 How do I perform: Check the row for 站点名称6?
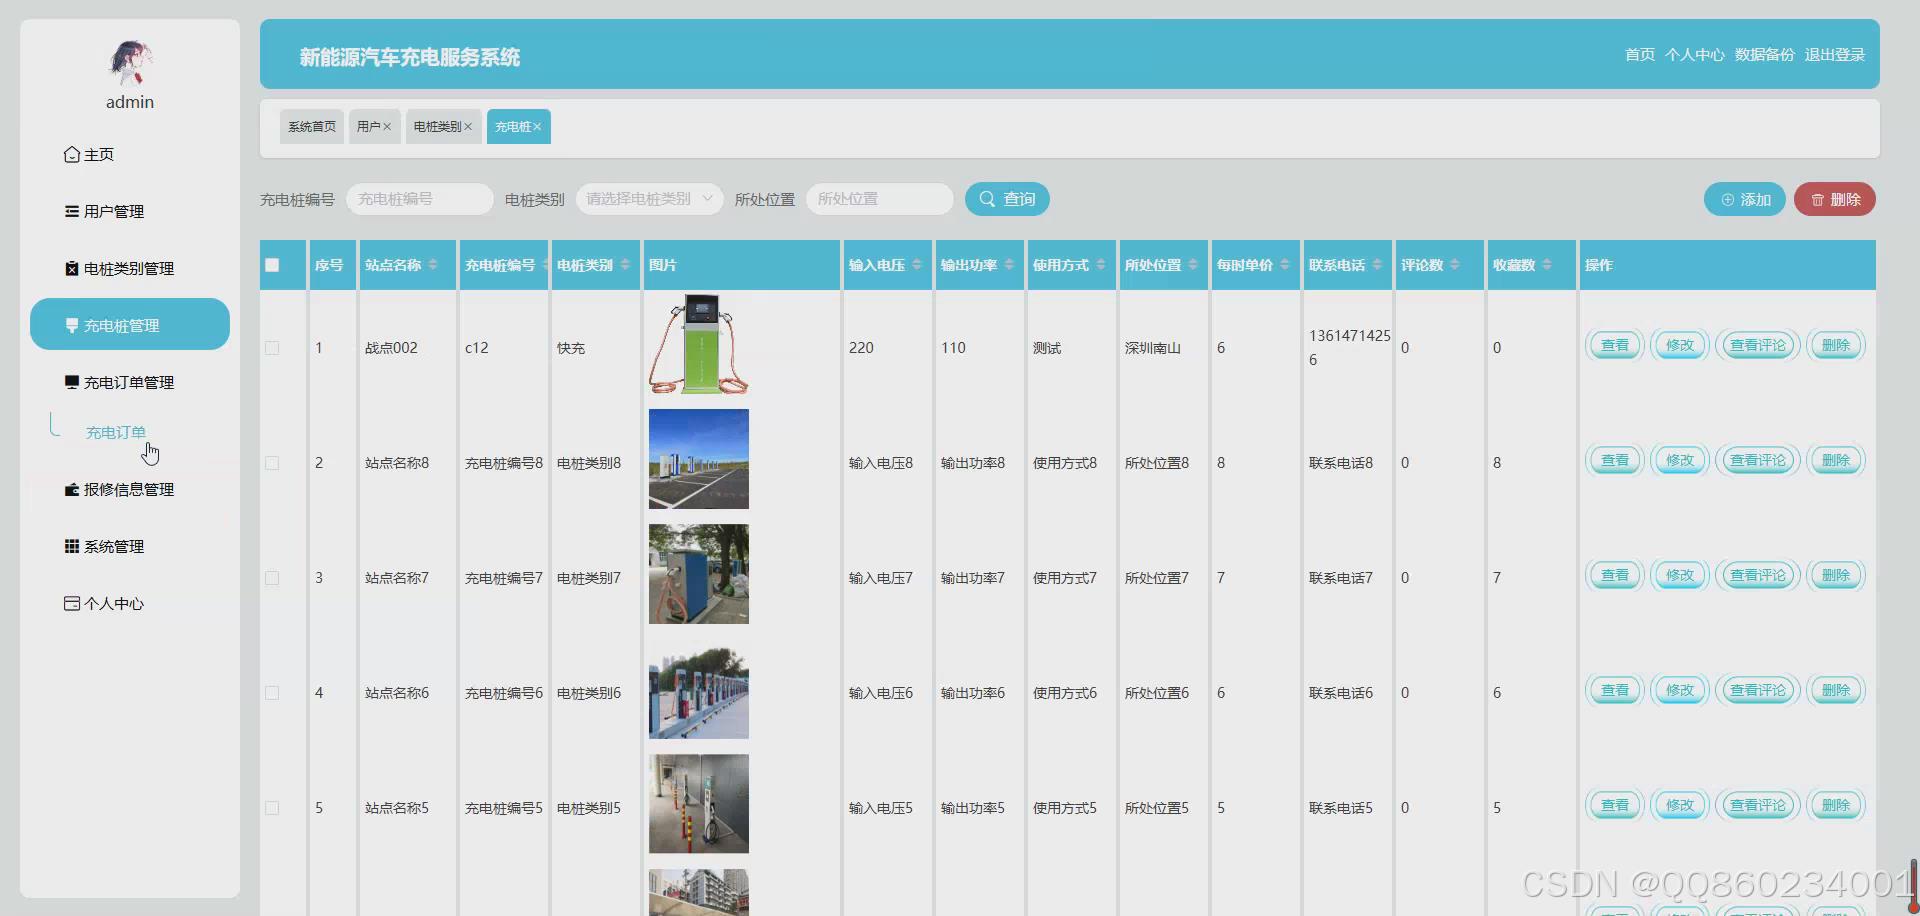(272, 693)
